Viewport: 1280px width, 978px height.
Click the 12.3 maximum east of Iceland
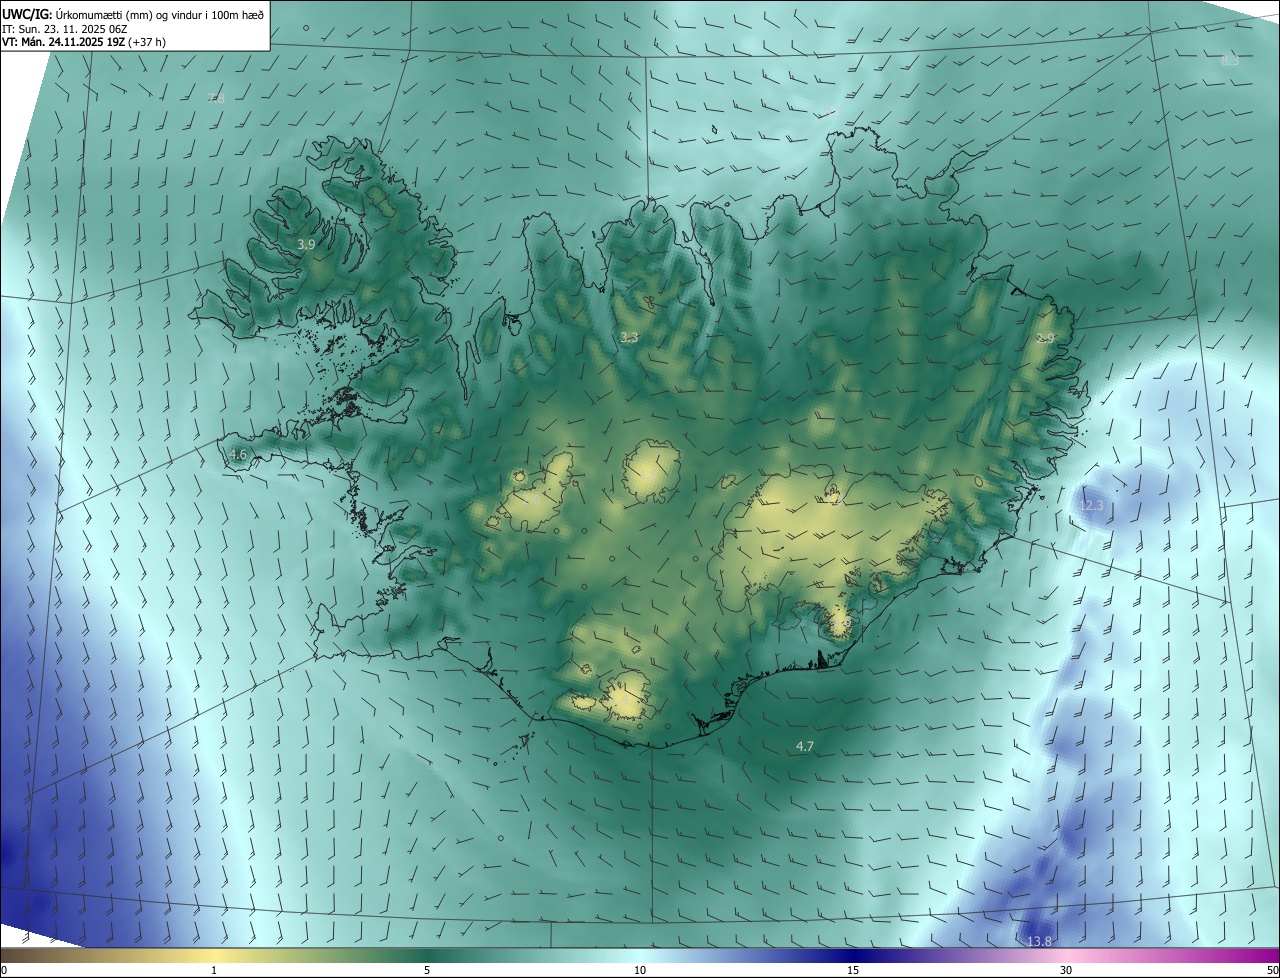(x=1092, y=506)
